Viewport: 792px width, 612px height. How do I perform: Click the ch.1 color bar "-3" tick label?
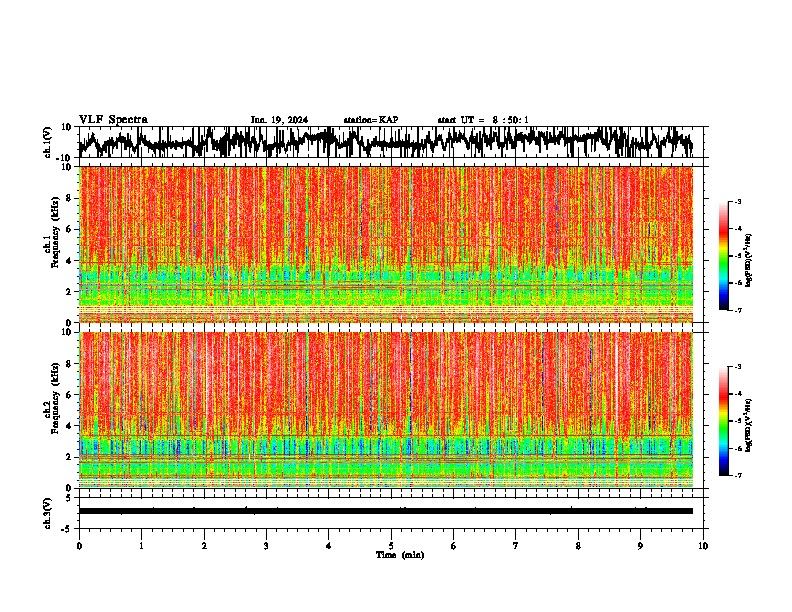737,201
